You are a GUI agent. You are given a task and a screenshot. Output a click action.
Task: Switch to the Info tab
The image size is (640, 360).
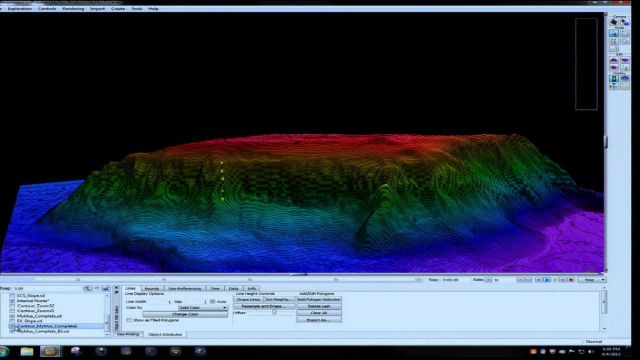pos(251,289)
